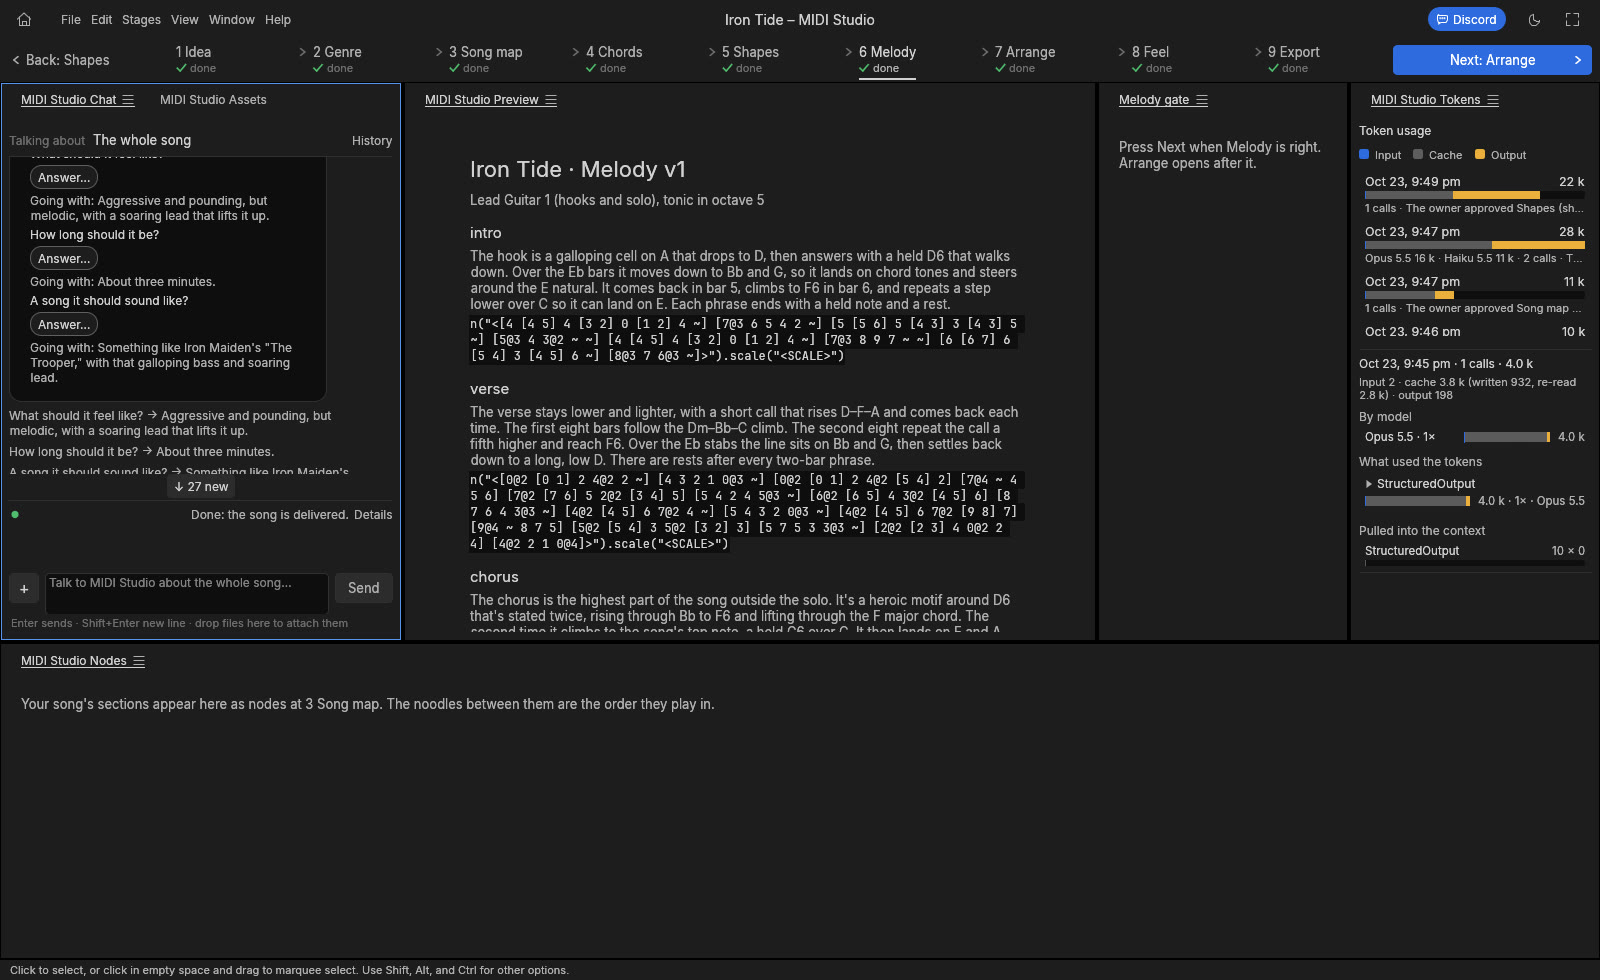Open Details of delivered song status
Viewport: 1600px width, 980px height.
(373, 515)
